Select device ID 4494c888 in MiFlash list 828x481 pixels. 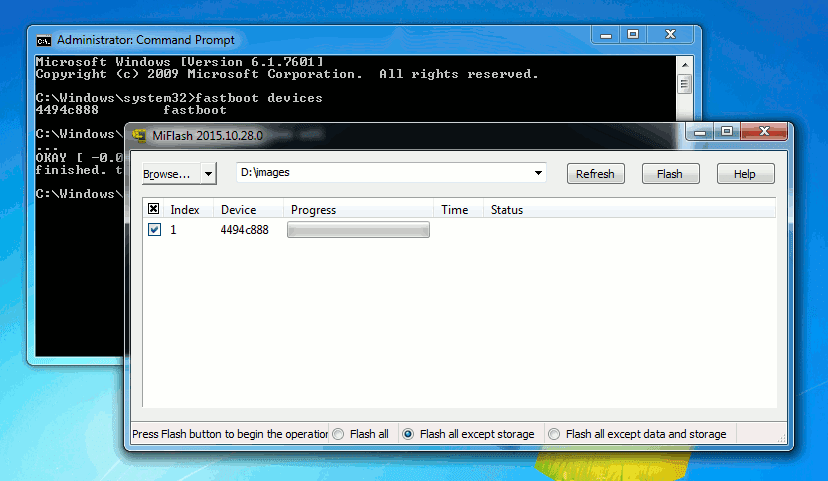coord(244,230)
